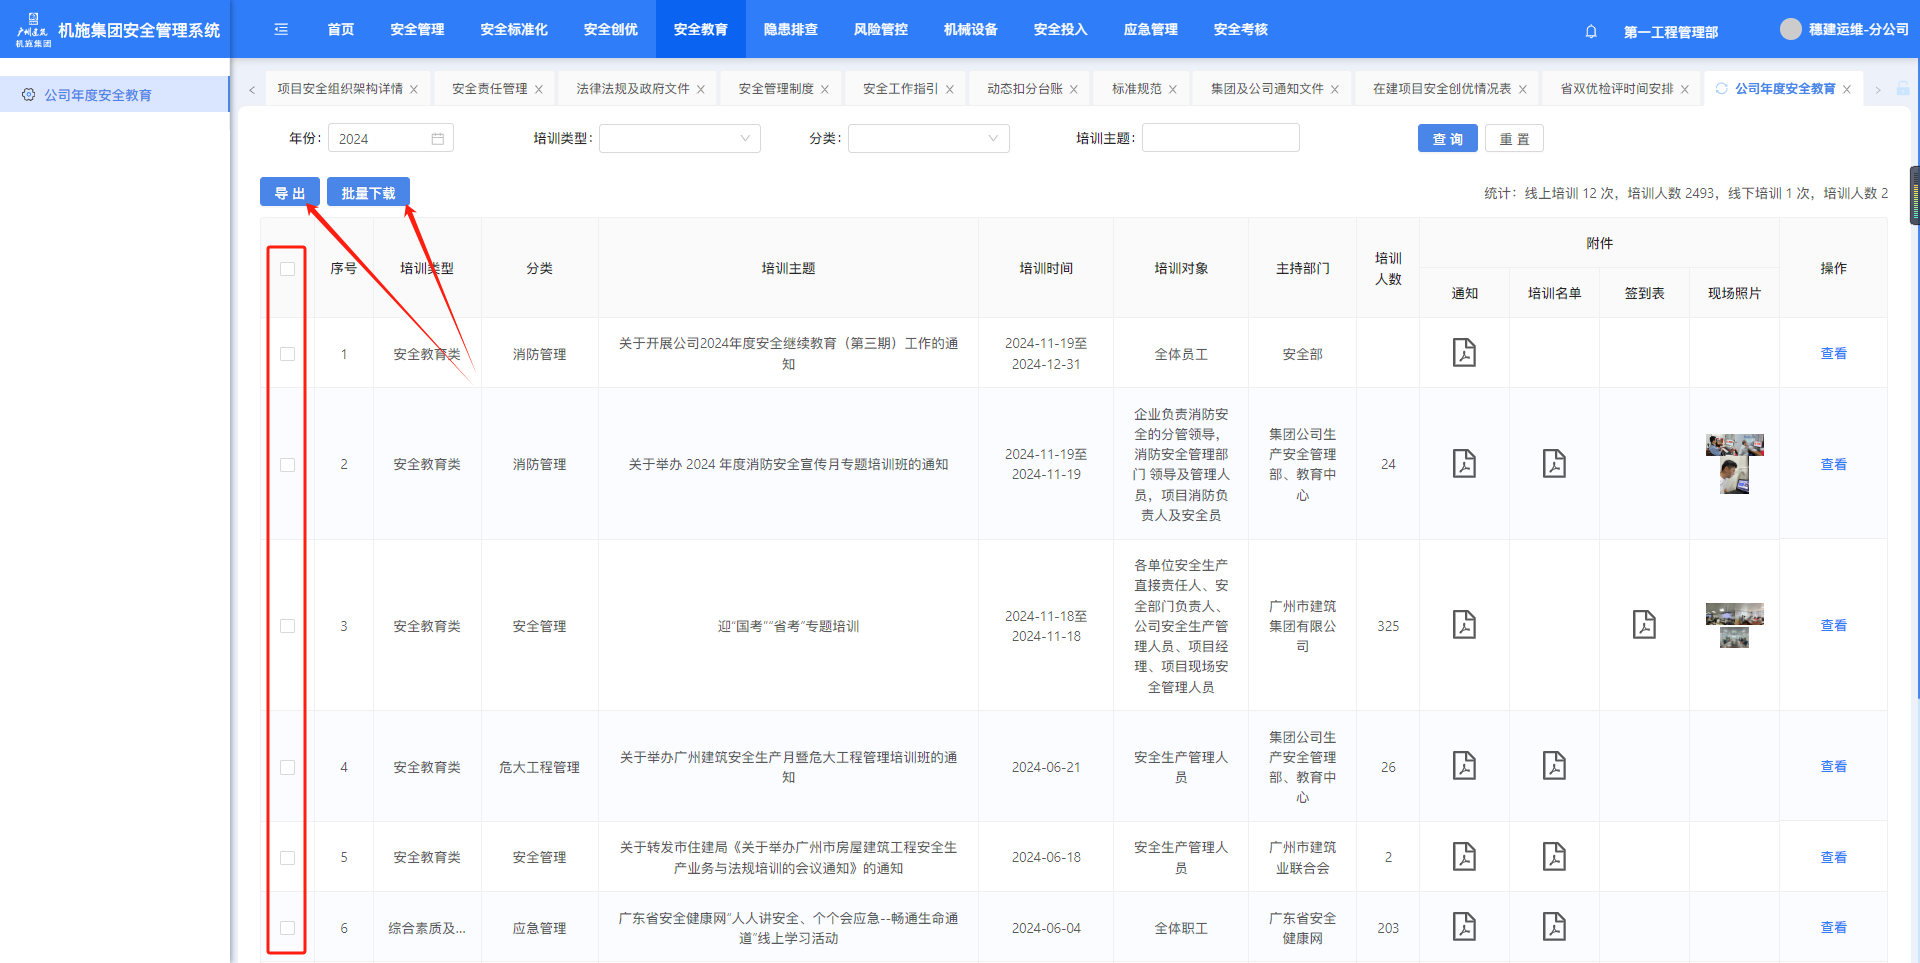Toggle the sidebar collapse hamburger icon
The width and height of the screenshot is (1920, 963).
pos(281,30)
